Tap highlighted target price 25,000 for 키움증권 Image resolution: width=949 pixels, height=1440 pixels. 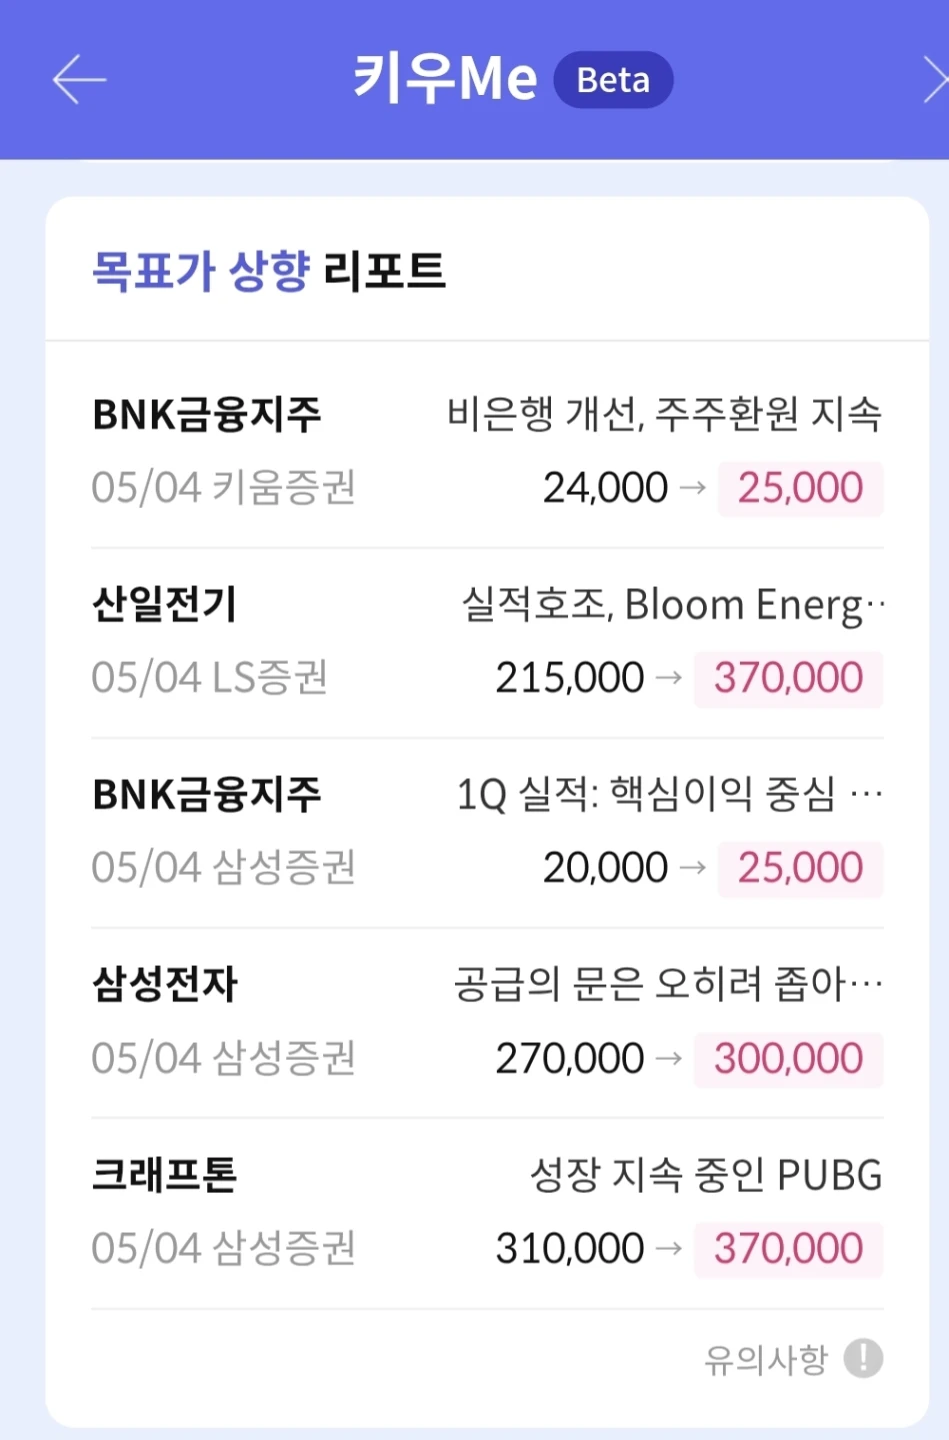pos(800,488)
